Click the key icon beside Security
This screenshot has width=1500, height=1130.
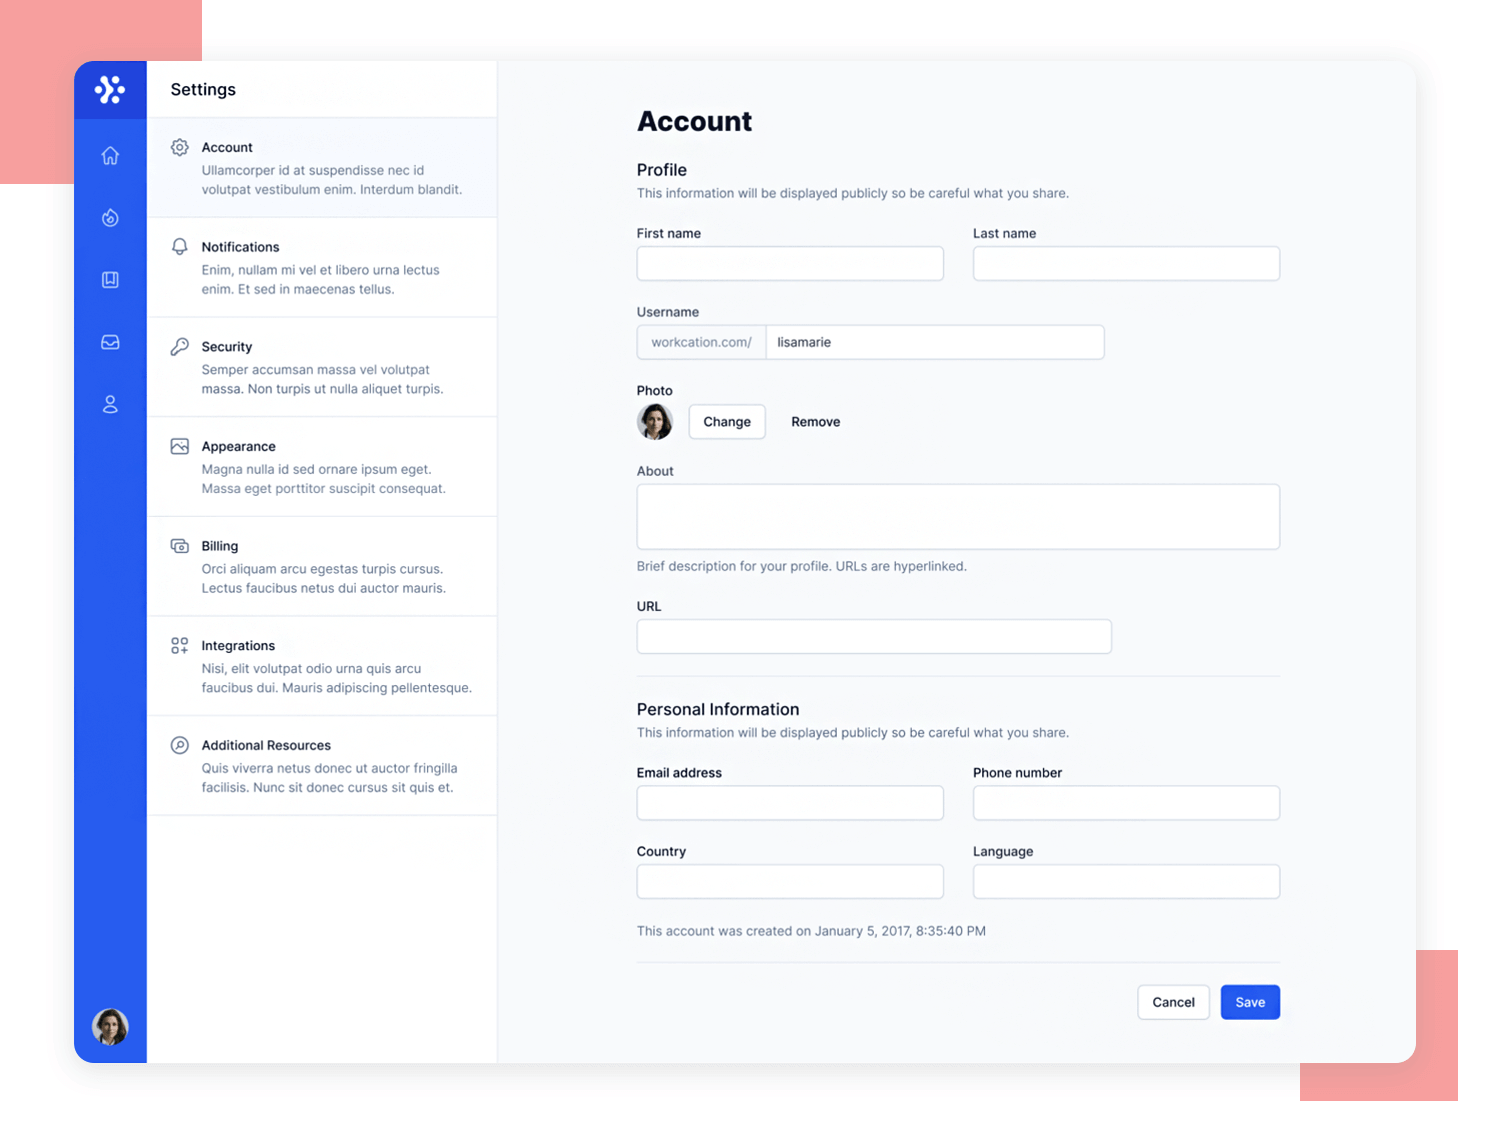click(180, 347)
